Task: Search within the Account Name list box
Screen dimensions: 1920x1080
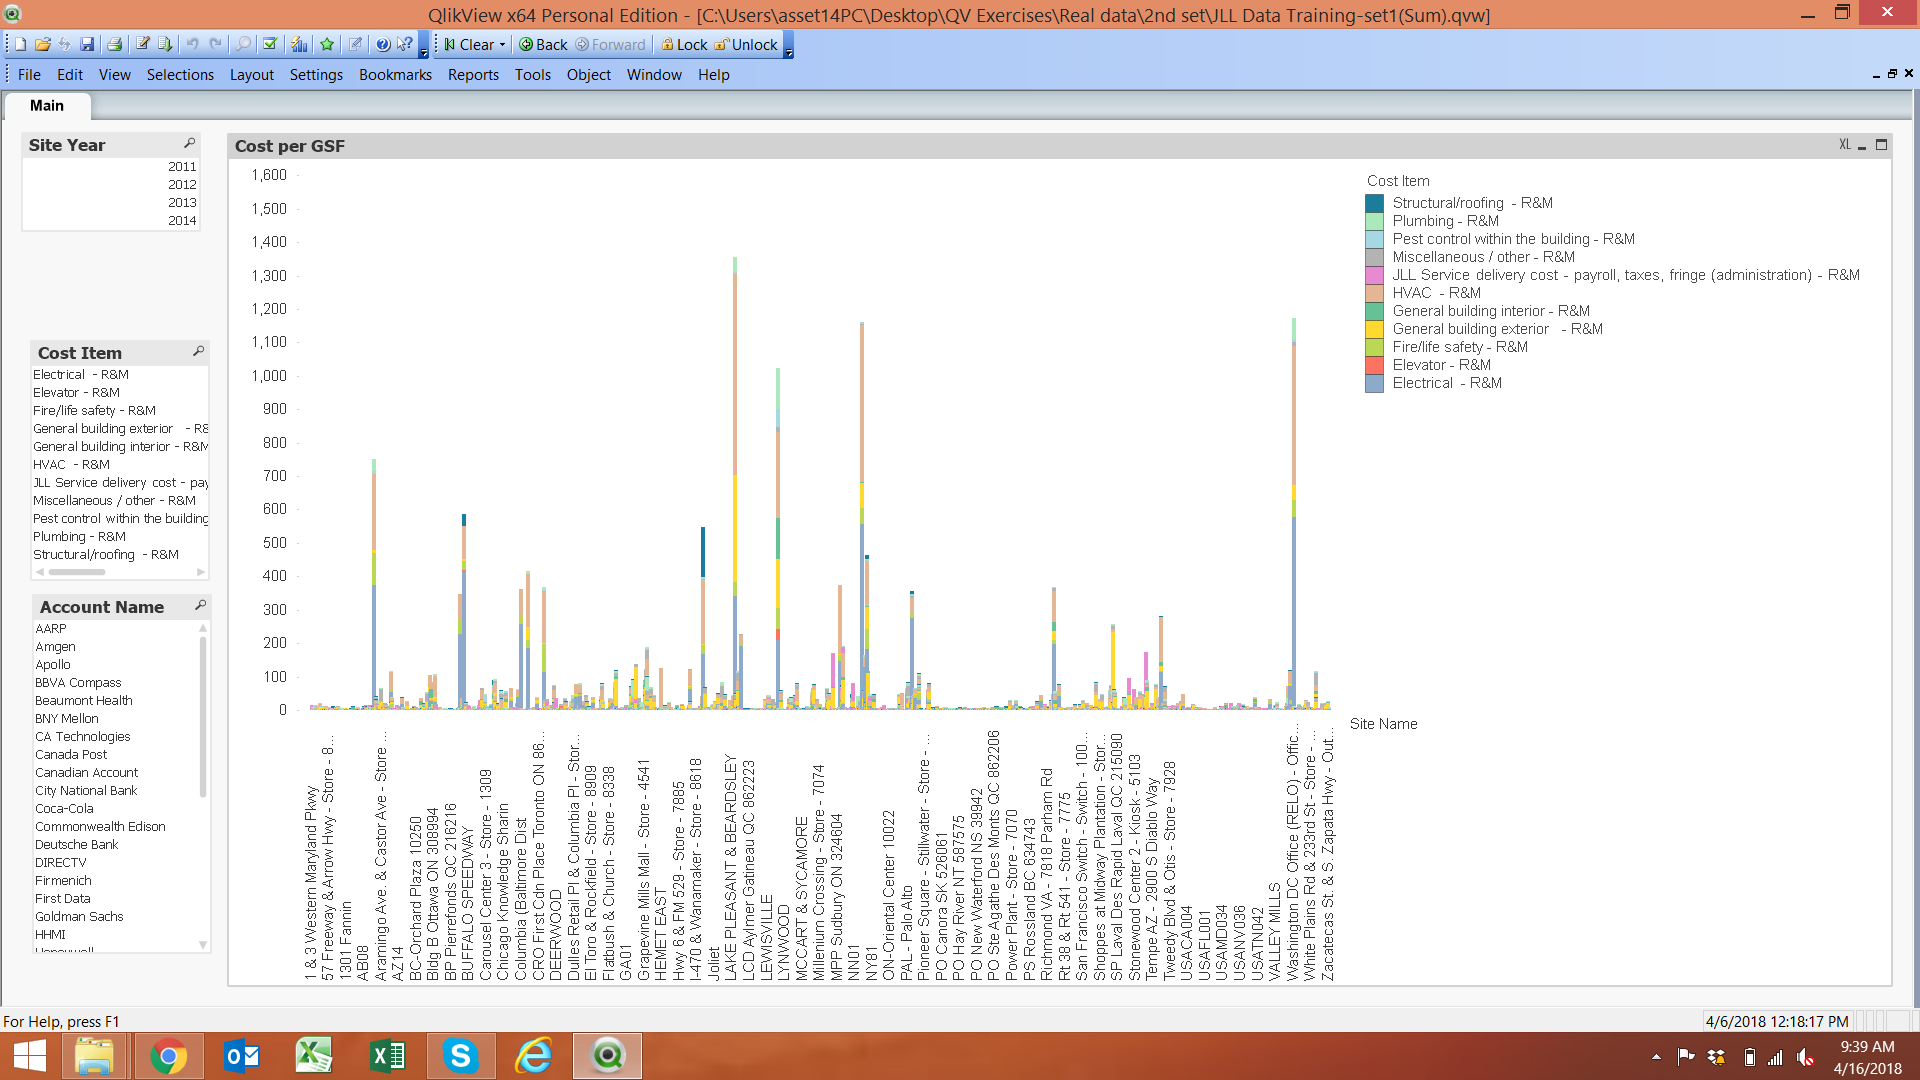Action: (x=200, y=606)
